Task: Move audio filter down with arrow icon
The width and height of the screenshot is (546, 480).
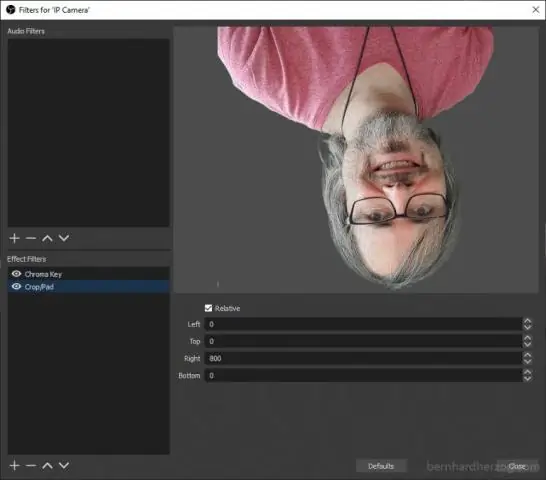Action: (x=64, y=238)
